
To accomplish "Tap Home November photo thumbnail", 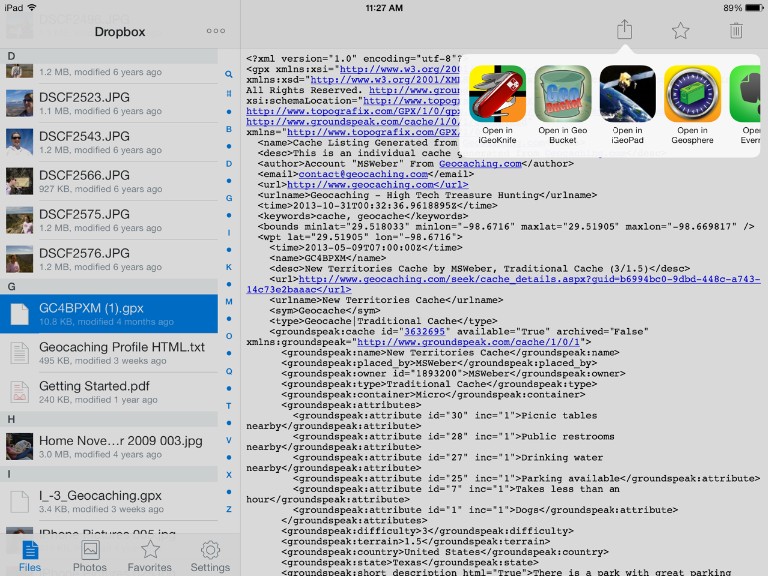I will click(x=20, y=446).
